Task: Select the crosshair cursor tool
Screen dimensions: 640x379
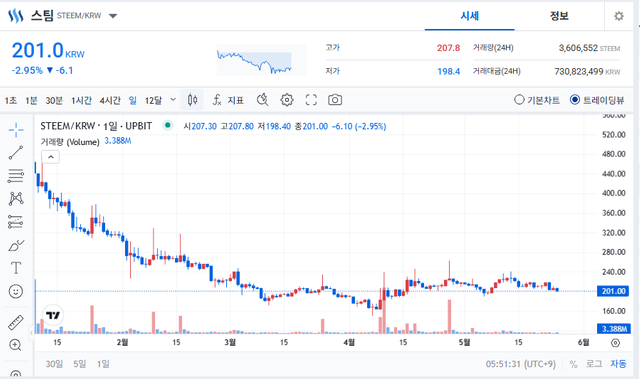Action: tap(16, 130)
